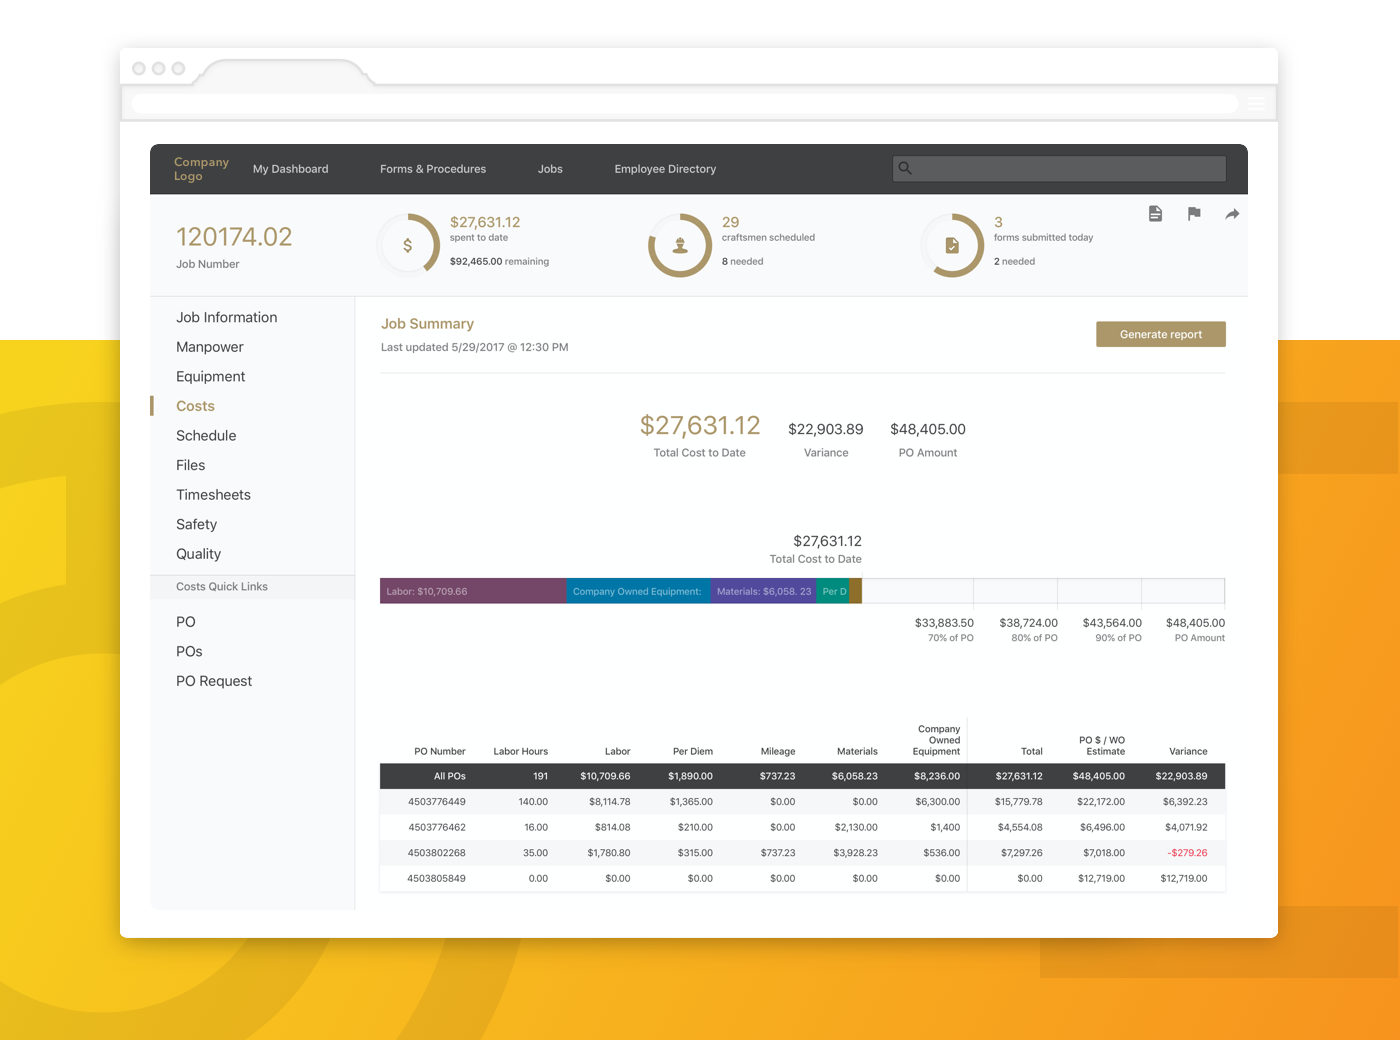Screen dimensions: 1400x1040
Task: Select Safety in sidebar
Action: (x=196, y=524)
